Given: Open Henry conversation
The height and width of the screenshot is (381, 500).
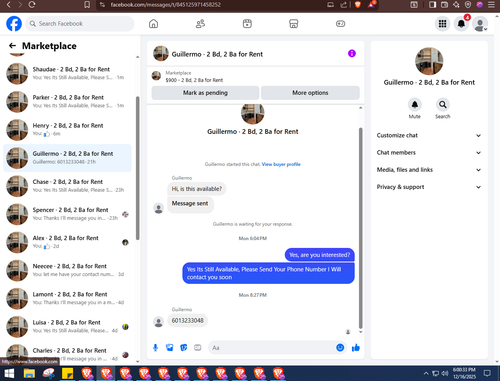Looking at the screenshot, I should (x=68, y=130).
